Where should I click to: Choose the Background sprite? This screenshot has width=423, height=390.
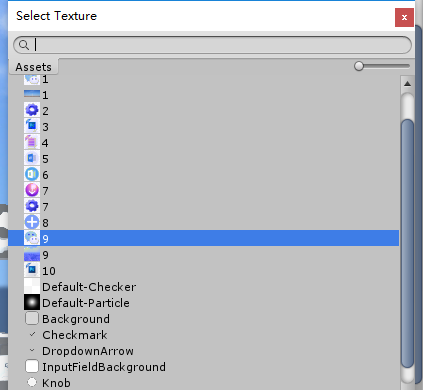(x=203, y=319)
